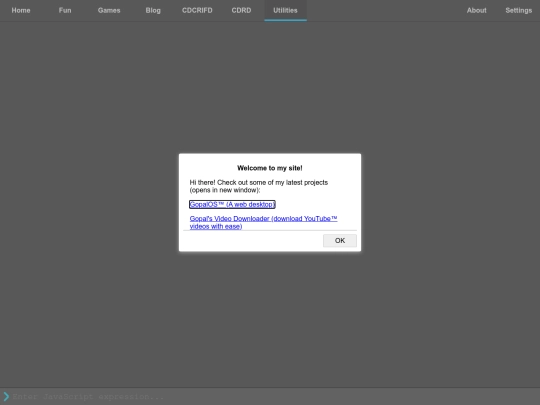Open the Fun menu item
Image resolution: width=540 pixels, height=405 pixels.
point(65,10)
